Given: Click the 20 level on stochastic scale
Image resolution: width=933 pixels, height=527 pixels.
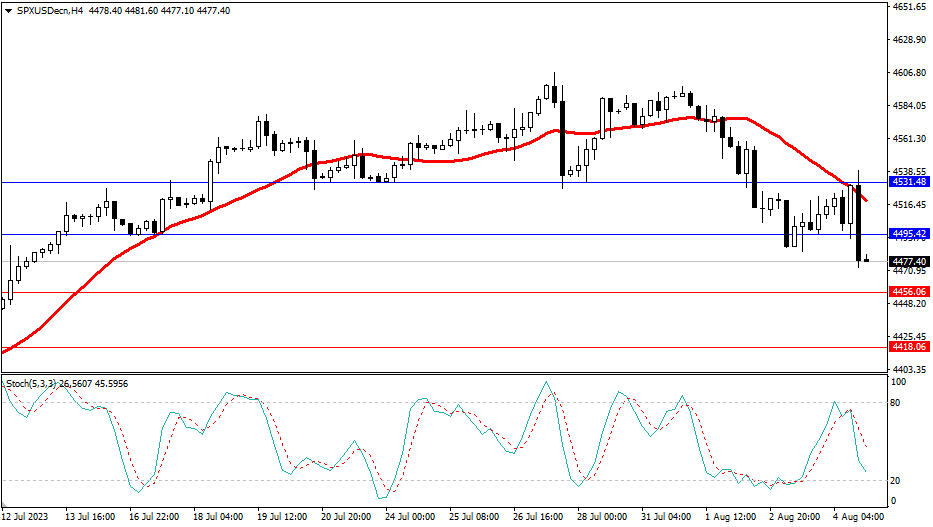Looking at the screenshot, I should (897, 480).
